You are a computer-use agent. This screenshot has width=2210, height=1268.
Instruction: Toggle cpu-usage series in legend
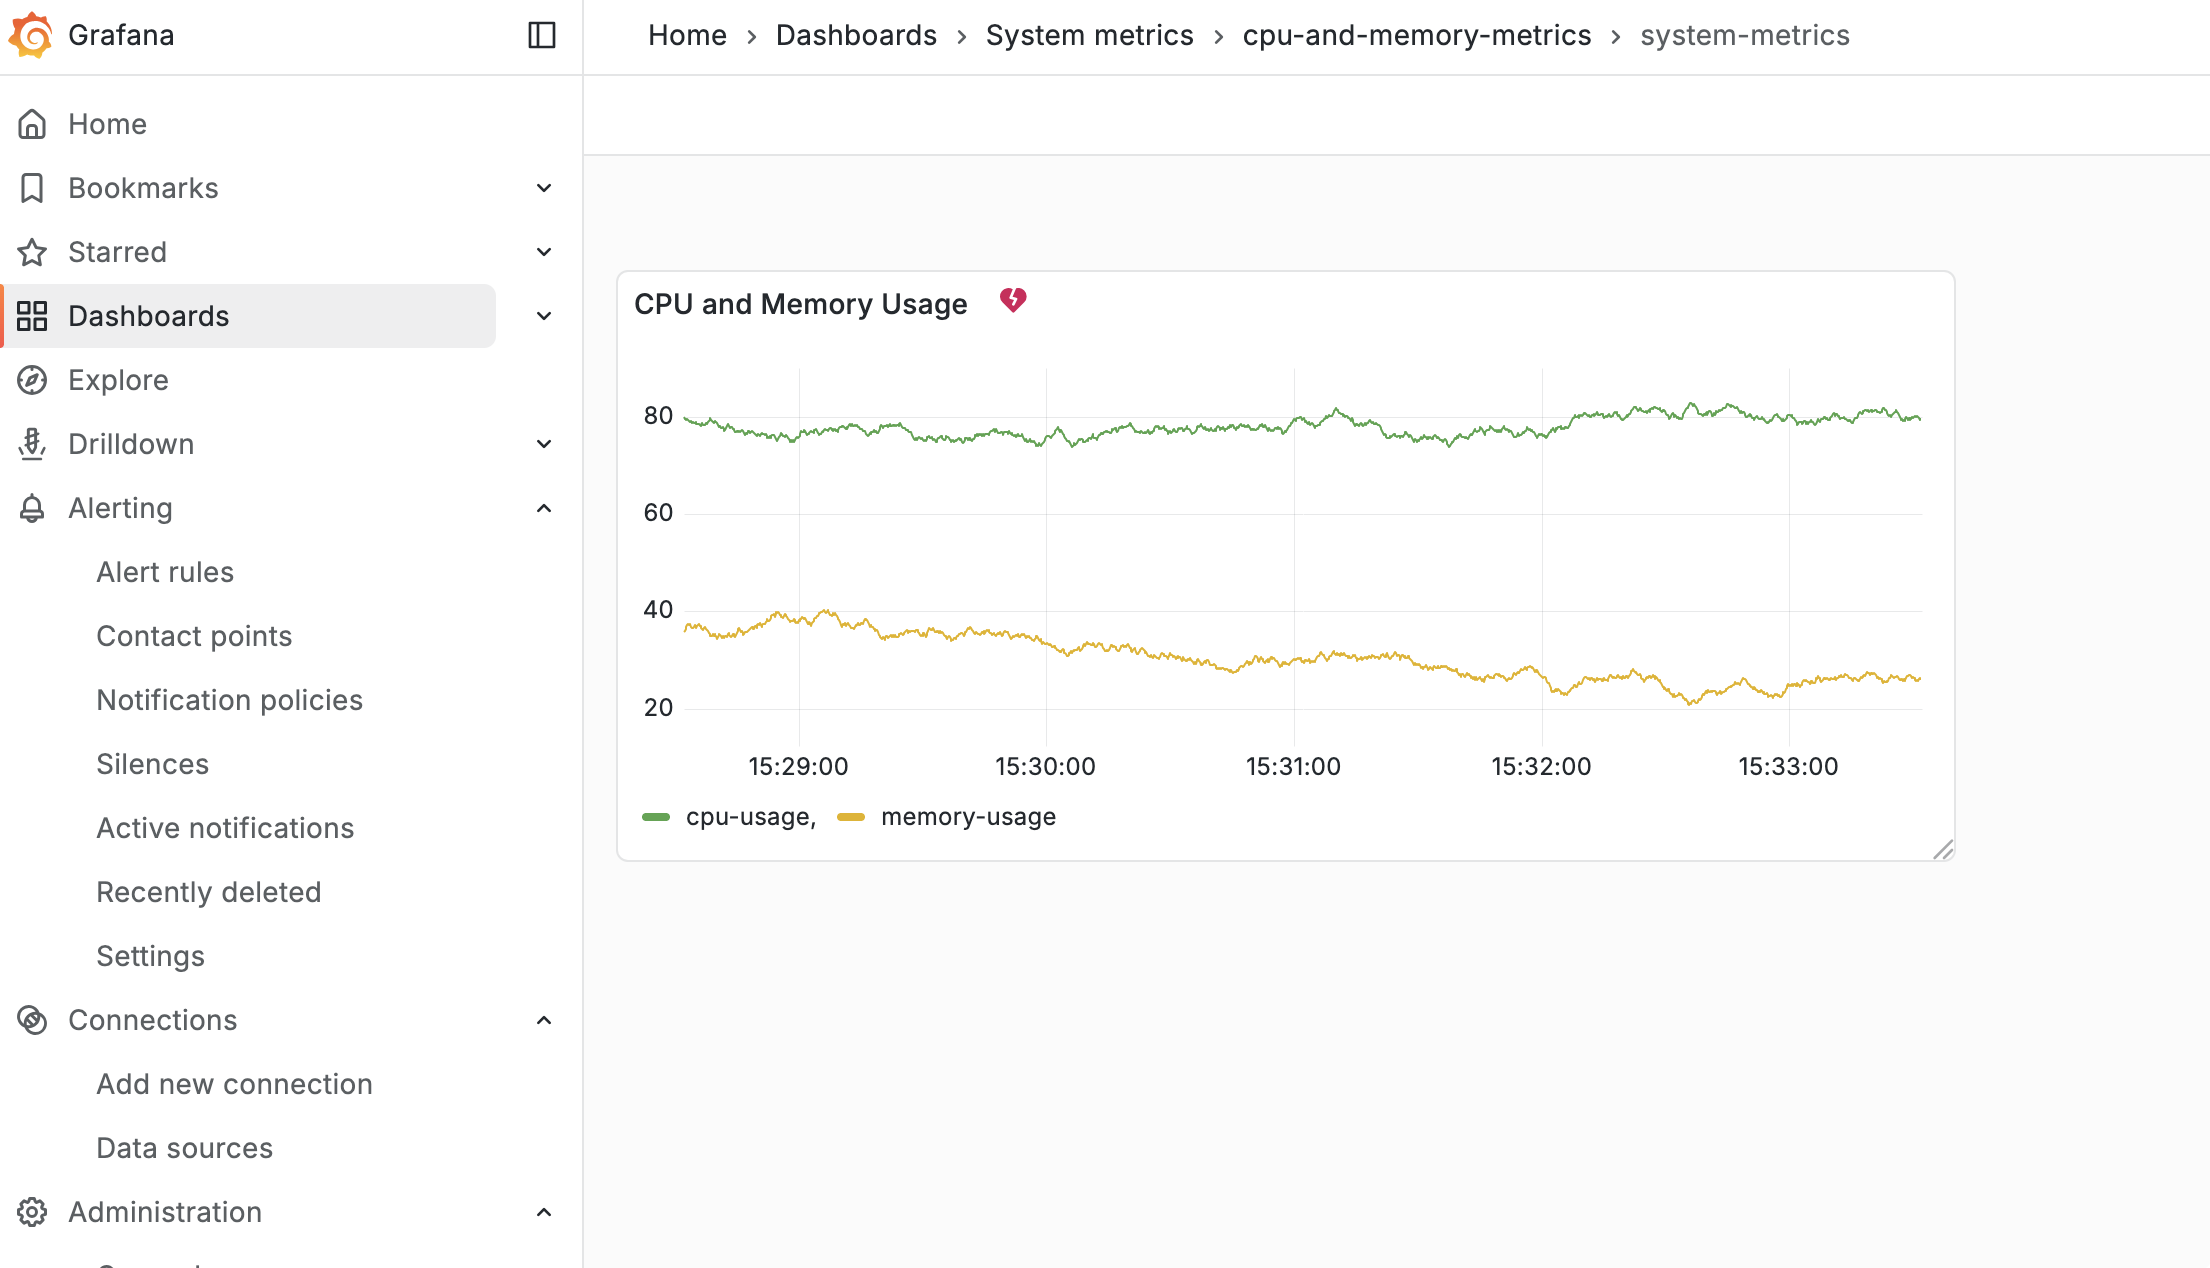tap(749, 817)
